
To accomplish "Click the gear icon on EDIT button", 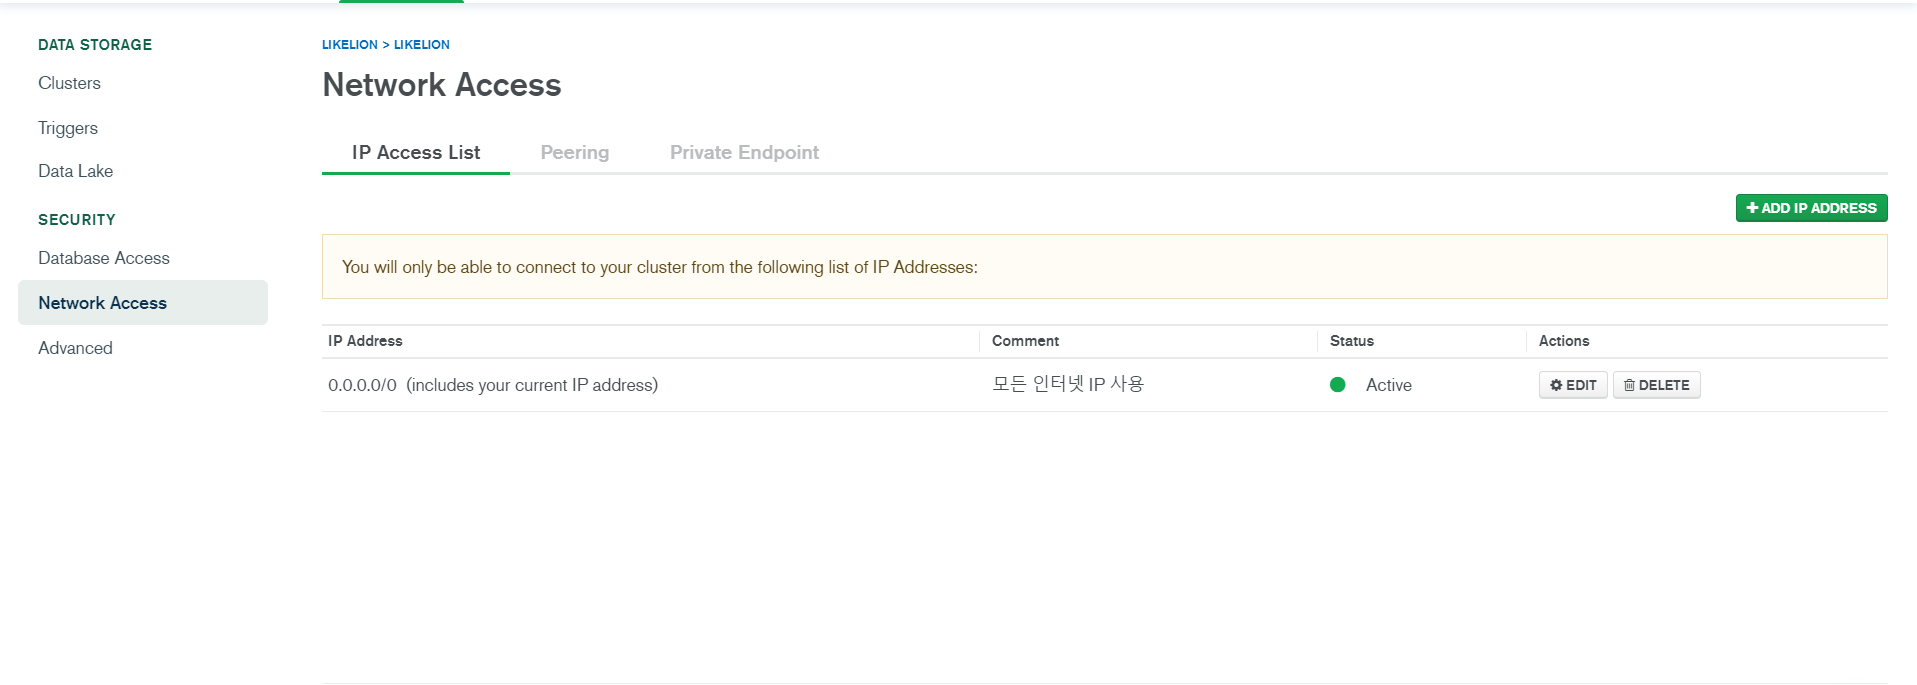I will pyautogui.click(x=1555, y=385).
